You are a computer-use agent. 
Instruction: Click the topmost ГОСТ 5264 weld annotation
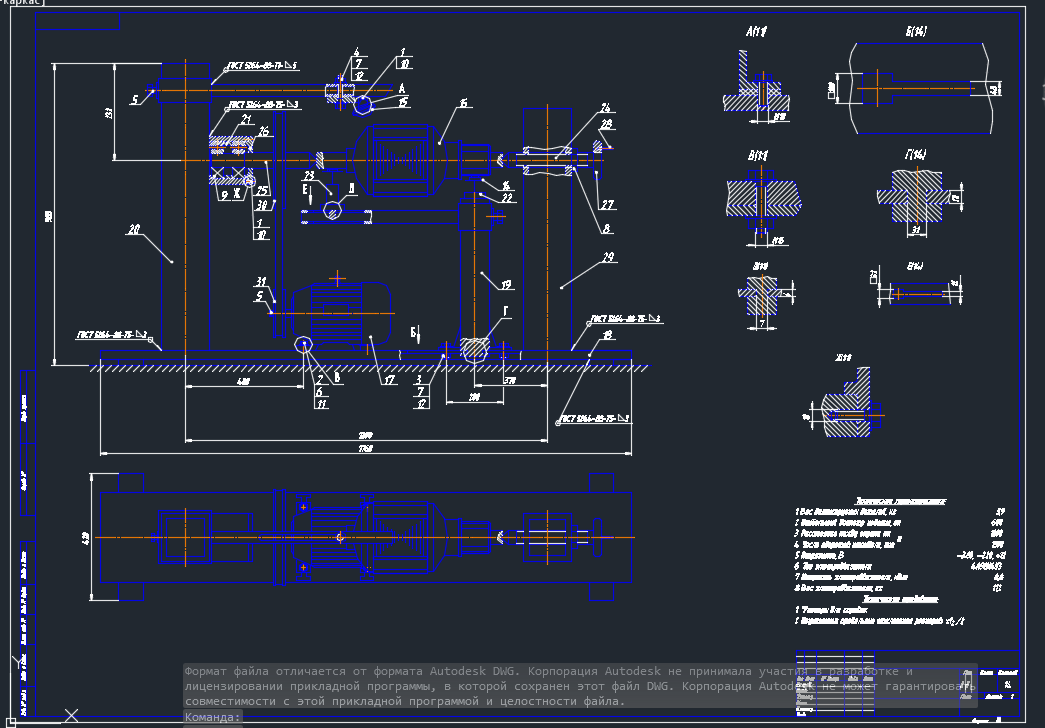[x=262, y=67]
